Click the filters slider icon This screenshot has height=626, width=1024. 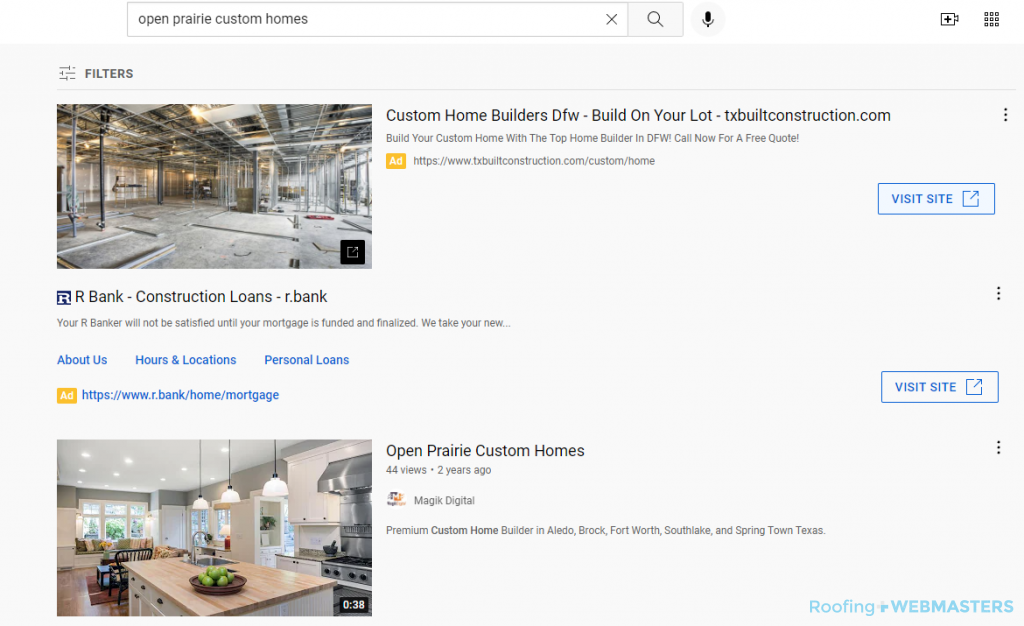[x=67, y=74]
